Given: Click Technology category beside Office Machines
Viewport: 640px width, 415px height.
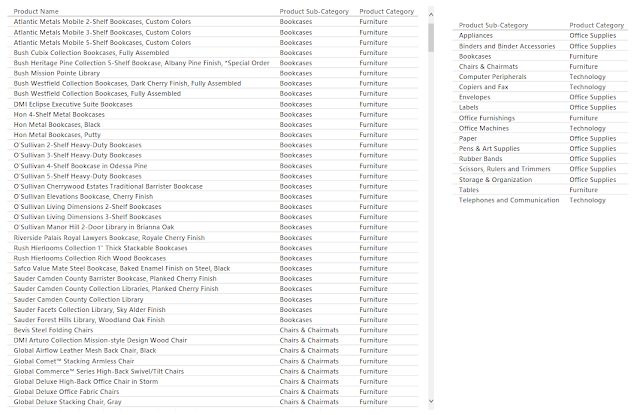Looking at the screenshot, I should 588,128.
